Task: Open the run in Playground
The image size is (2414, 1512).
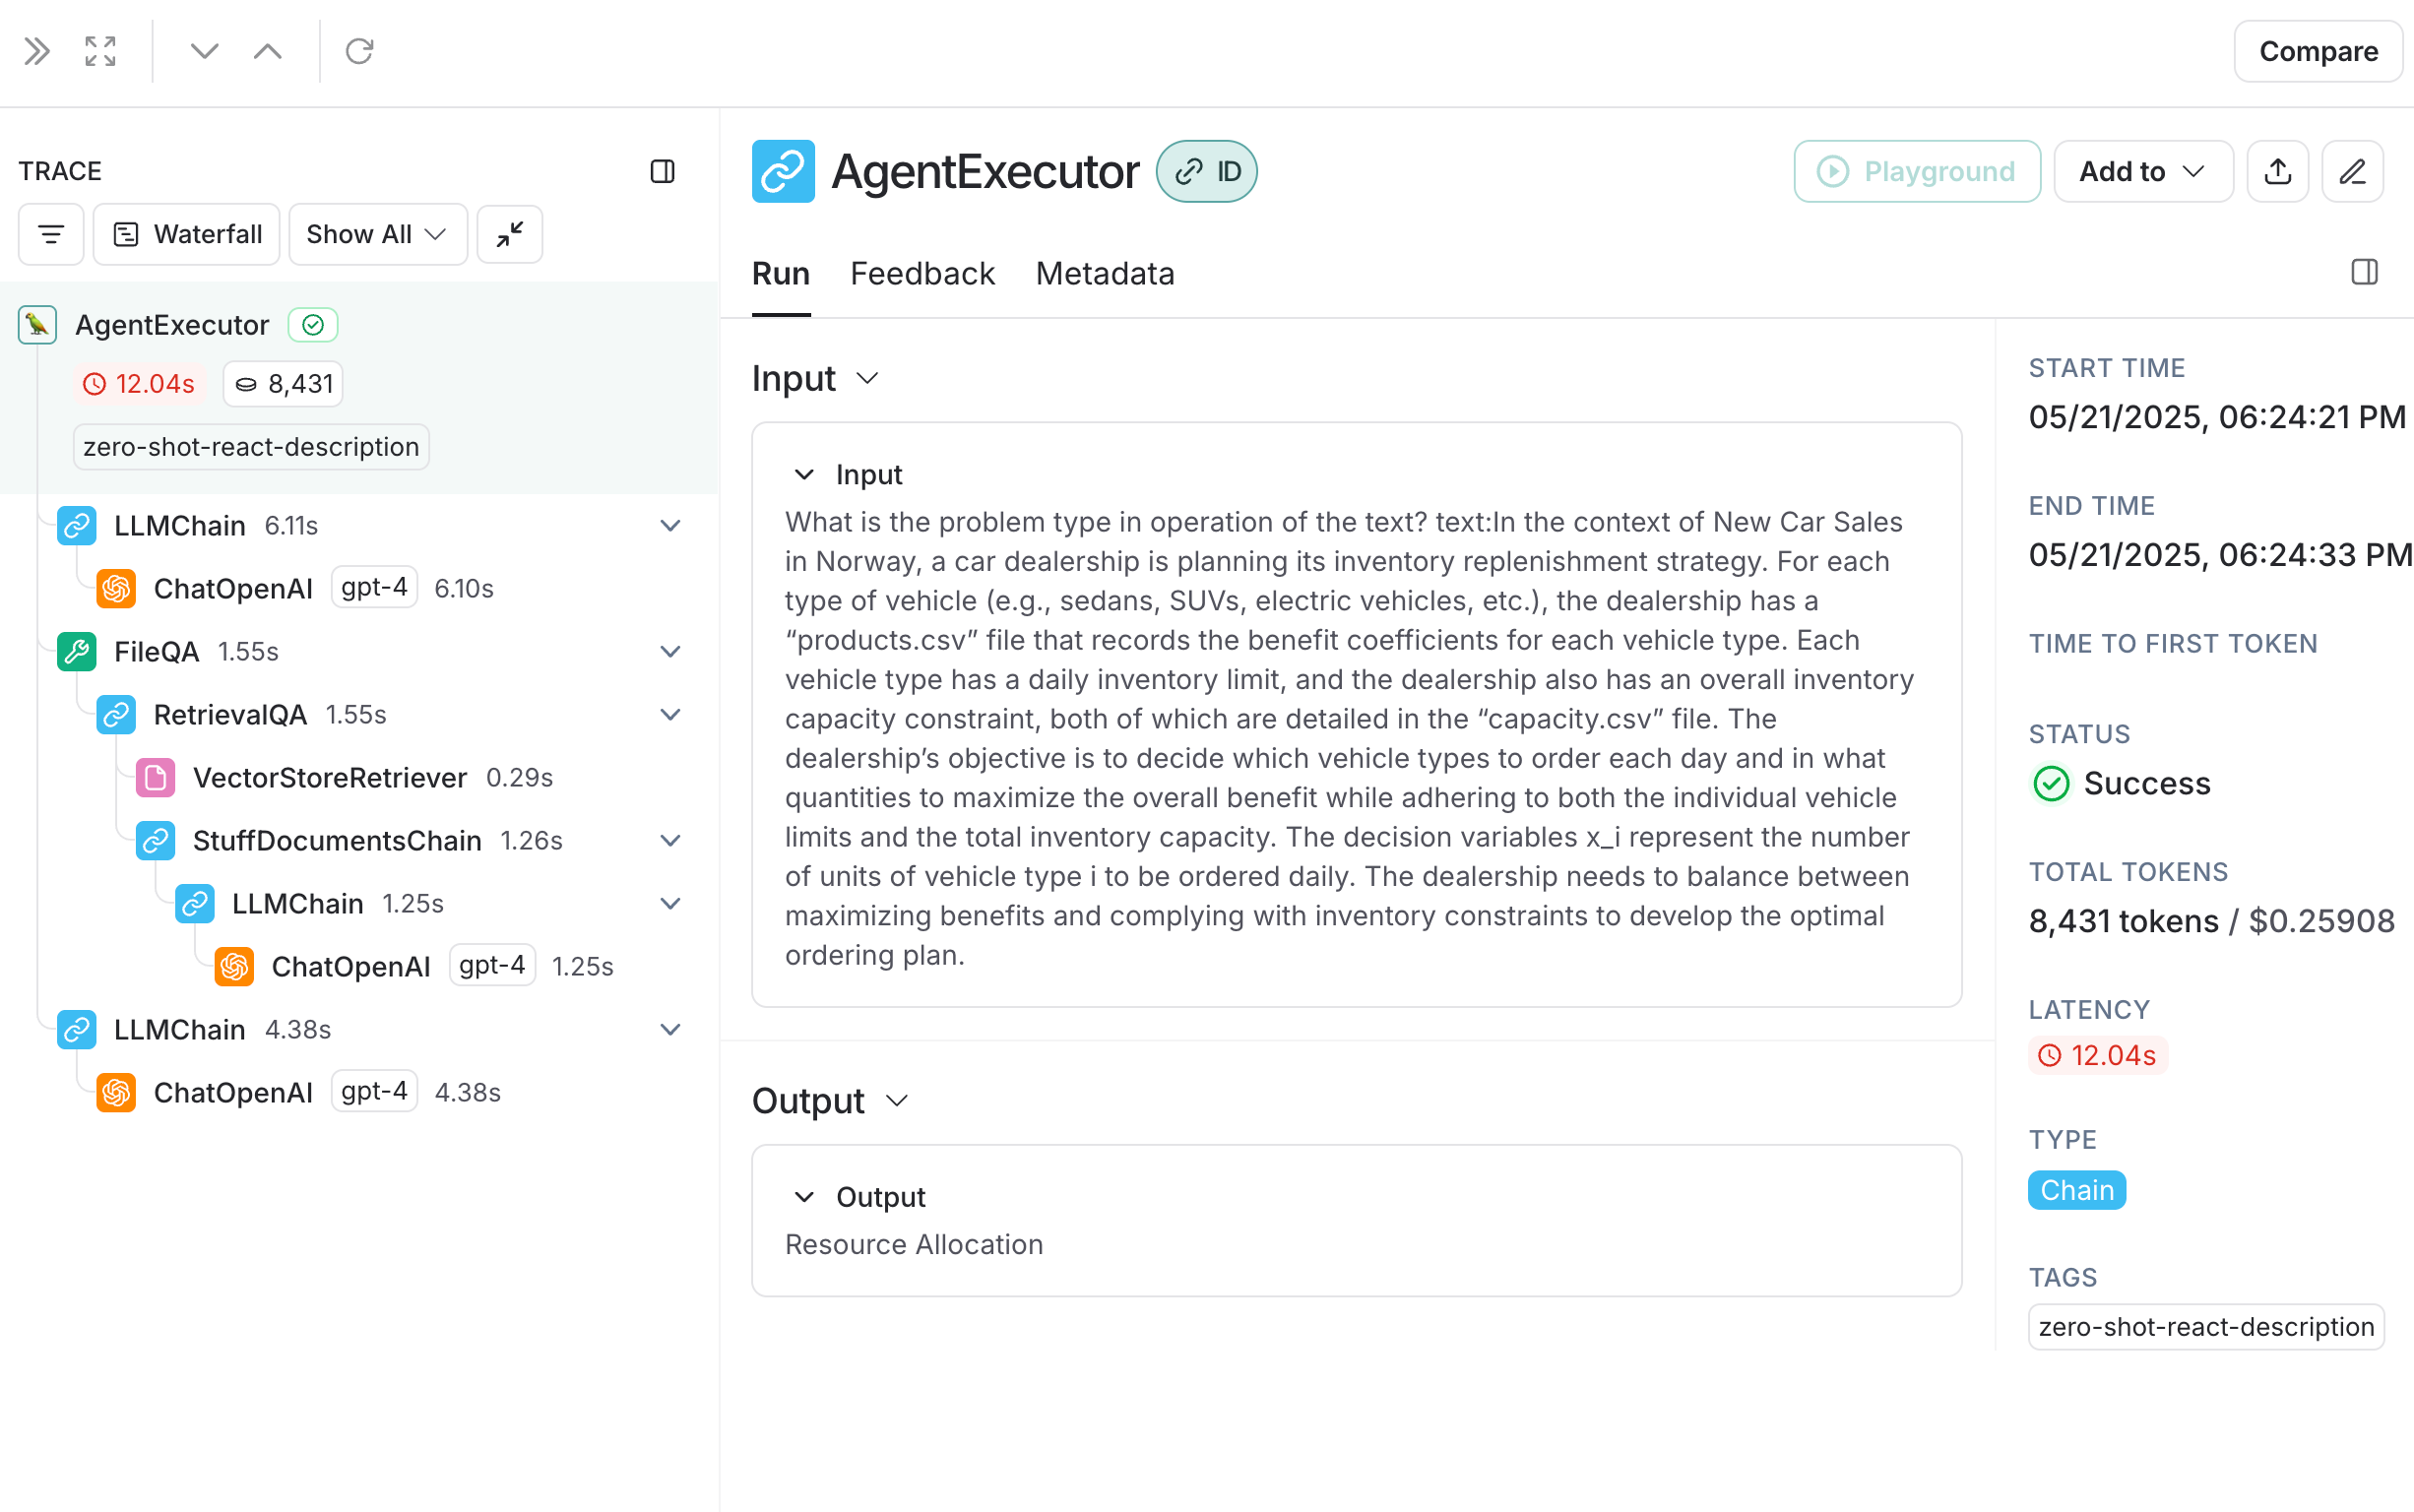Action: pyautogui.click(x=1916, y=171)
